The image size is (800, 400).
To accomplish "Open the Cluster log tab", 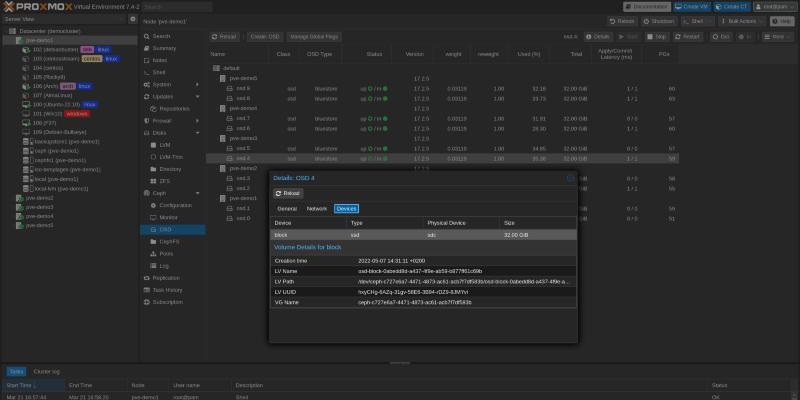I will (48, 371).
